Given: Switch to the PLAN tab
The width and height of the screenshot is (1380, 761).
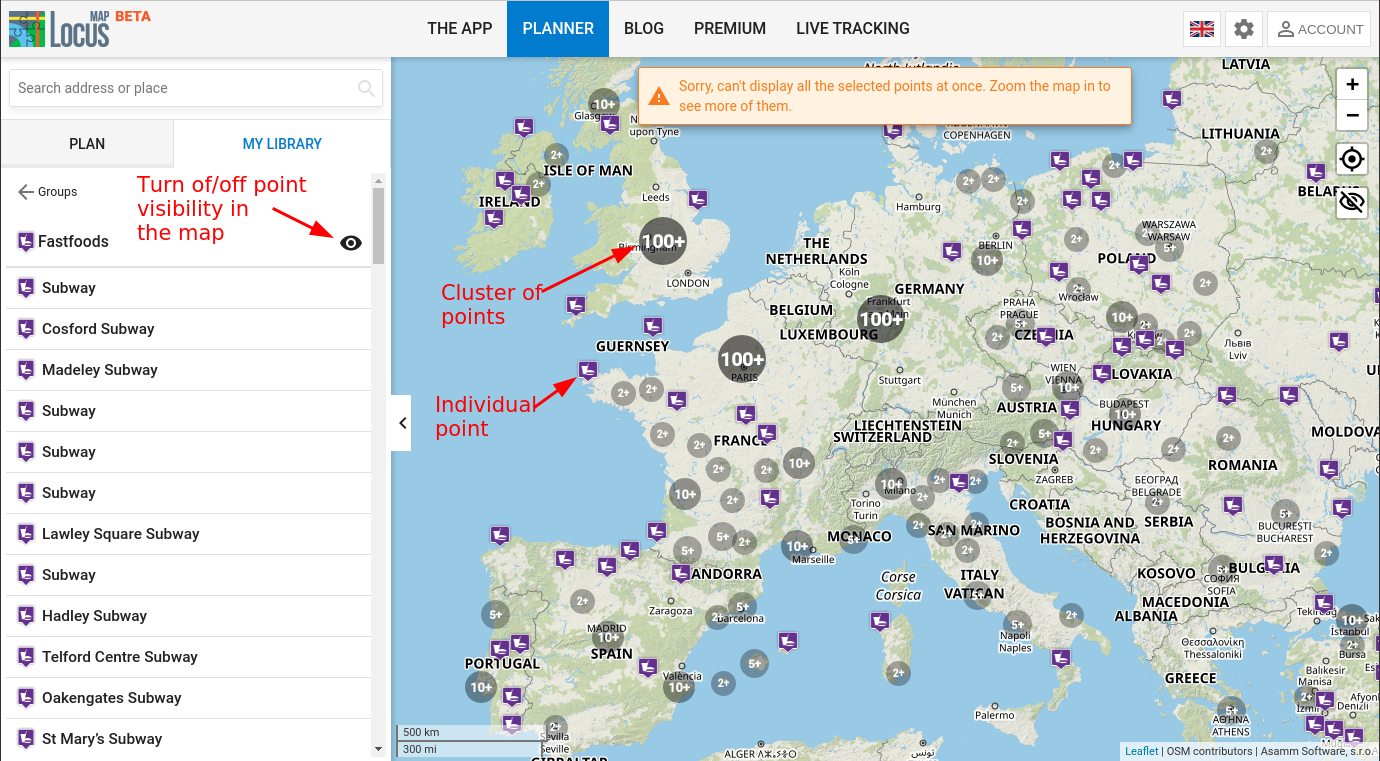Looking at the screenshot, I should point(87,144).
